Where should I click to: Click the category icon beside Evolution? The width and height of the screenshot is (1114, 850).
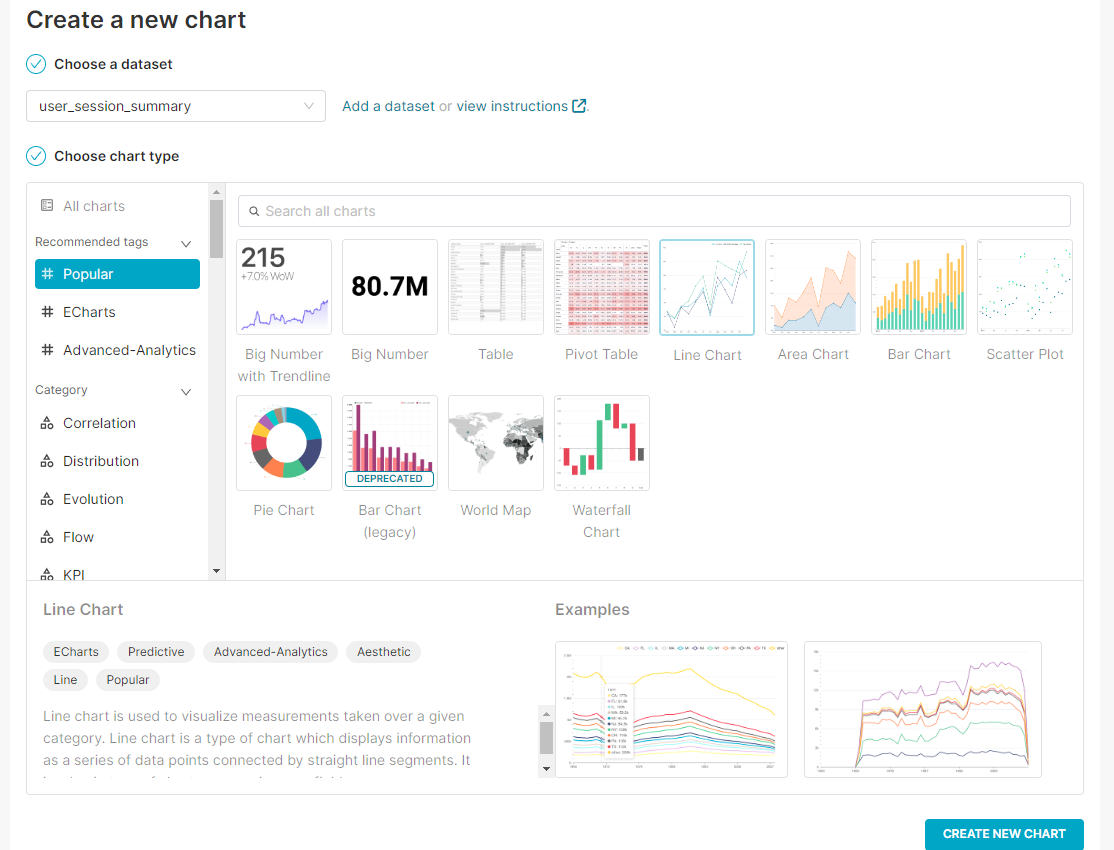coord(47,499)
